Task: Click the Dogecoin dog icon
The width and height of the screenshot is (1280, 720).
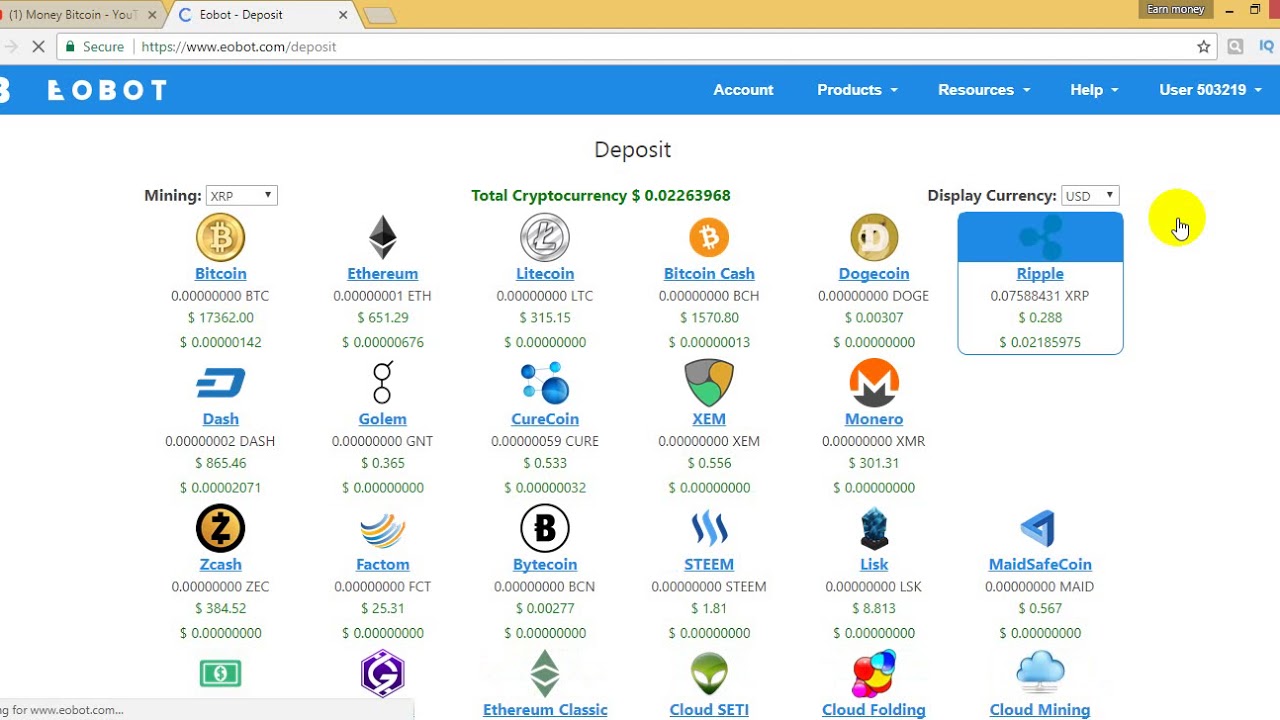Action: tap(874, 238)
